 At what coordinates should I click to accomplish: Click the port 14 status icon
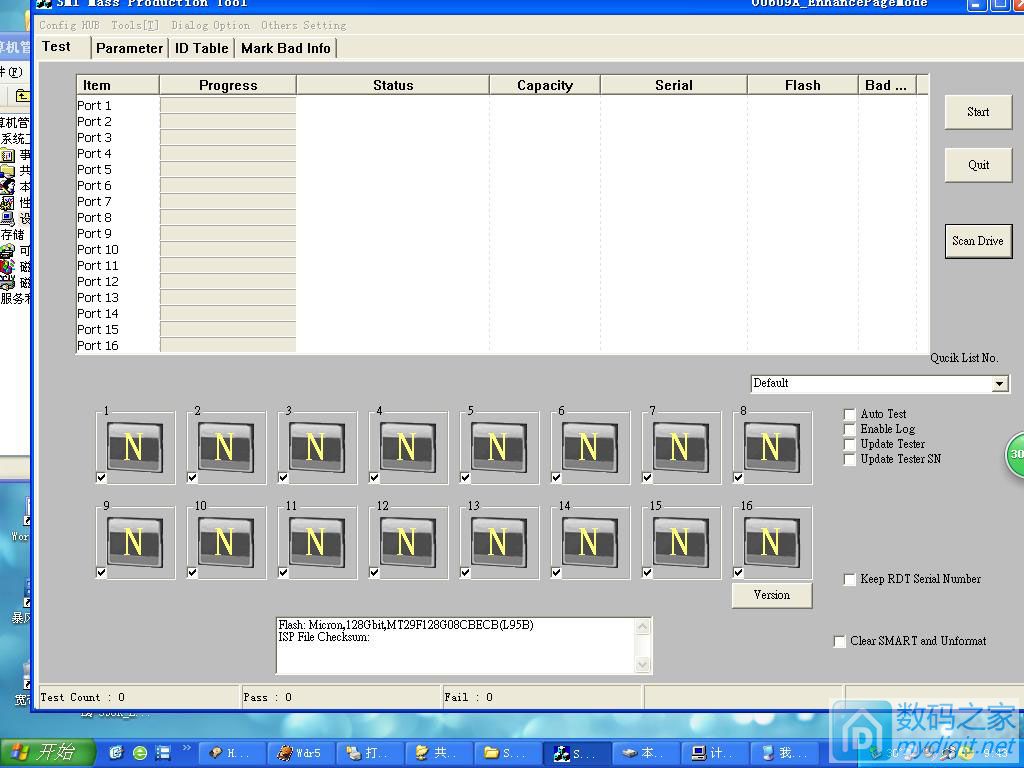tap(590, 542)
